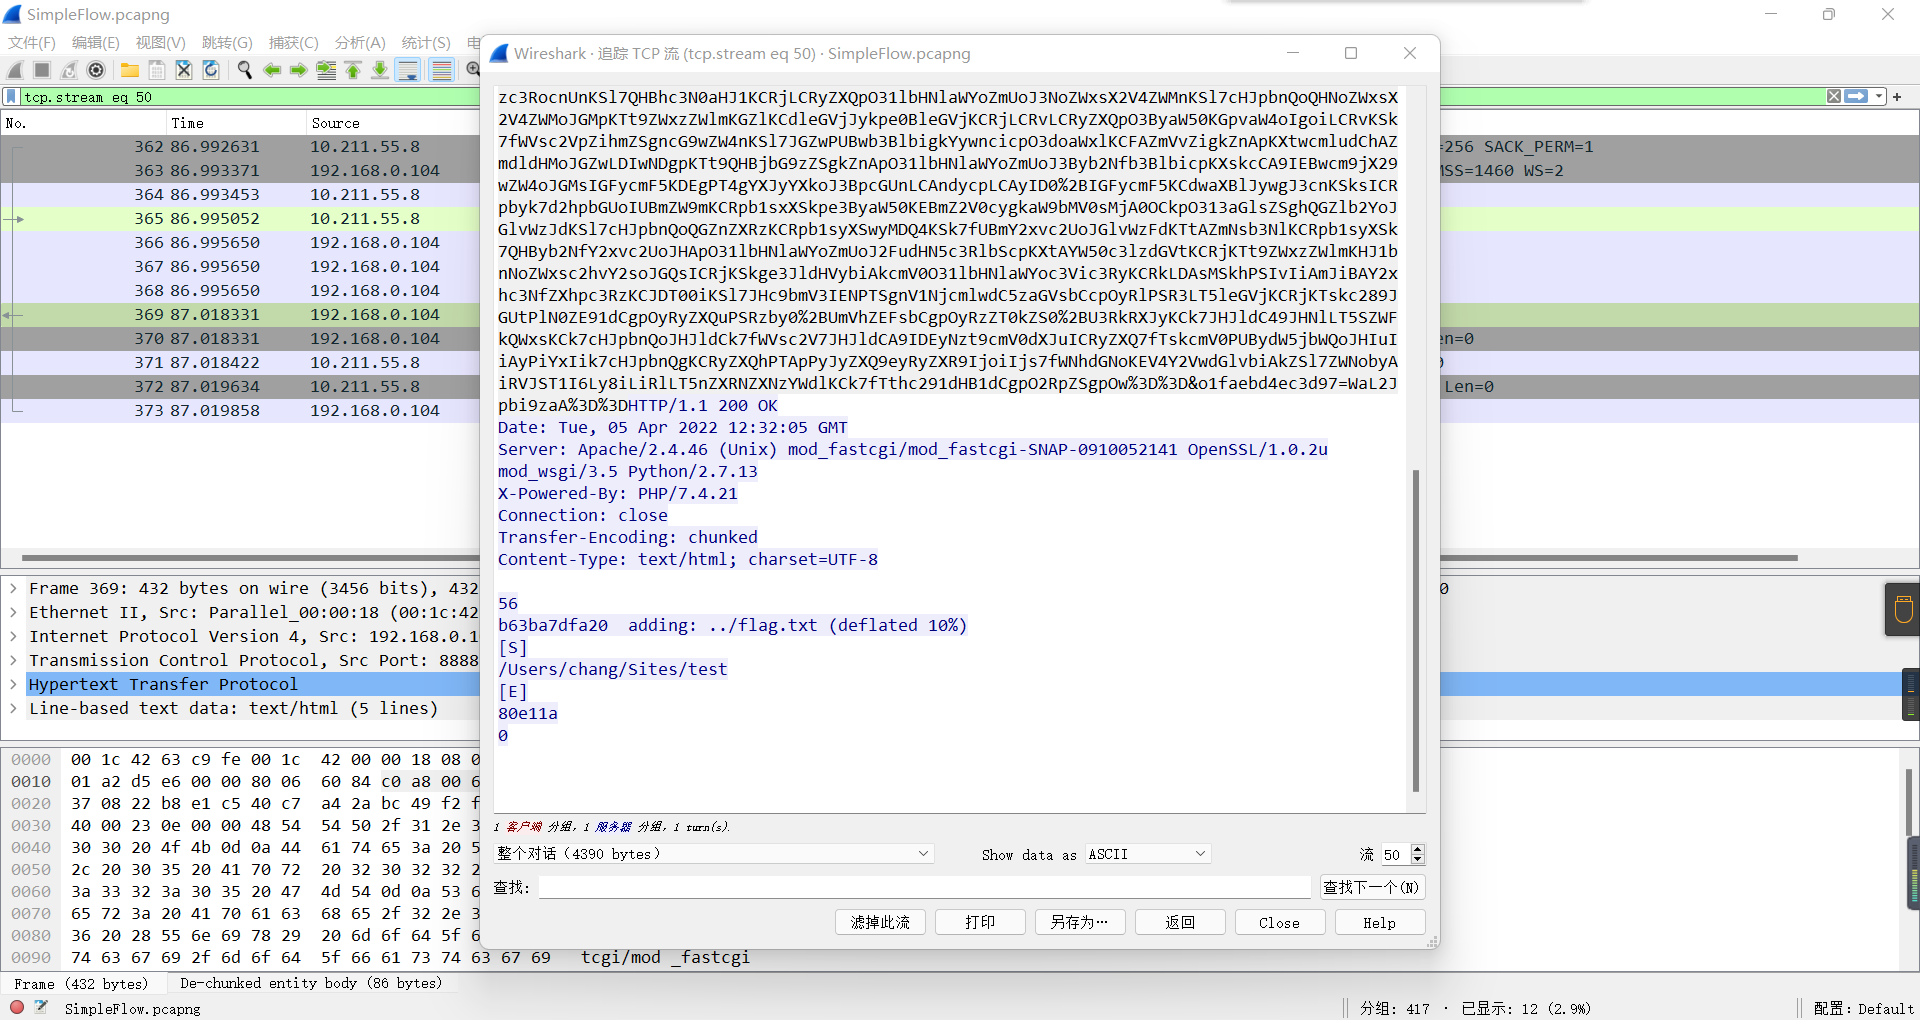1920x1020 pixels.
Task: Toggle auto-scroll during live capture
Action: click(408, 70)
